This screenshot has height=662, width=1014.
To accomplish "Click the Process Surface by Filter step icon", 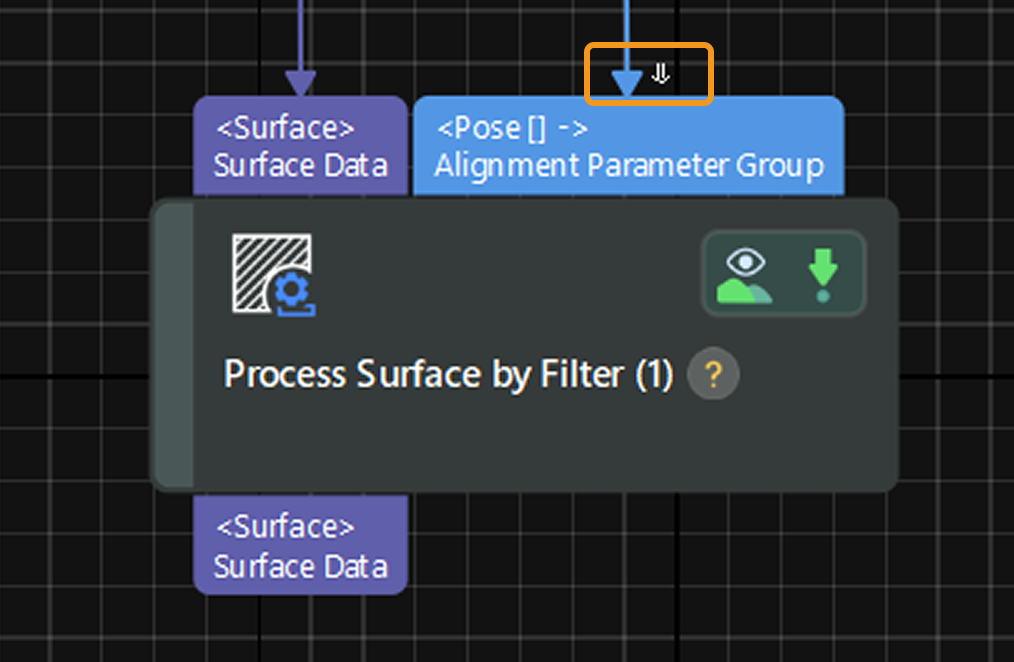I will click(x=274, y=274).
